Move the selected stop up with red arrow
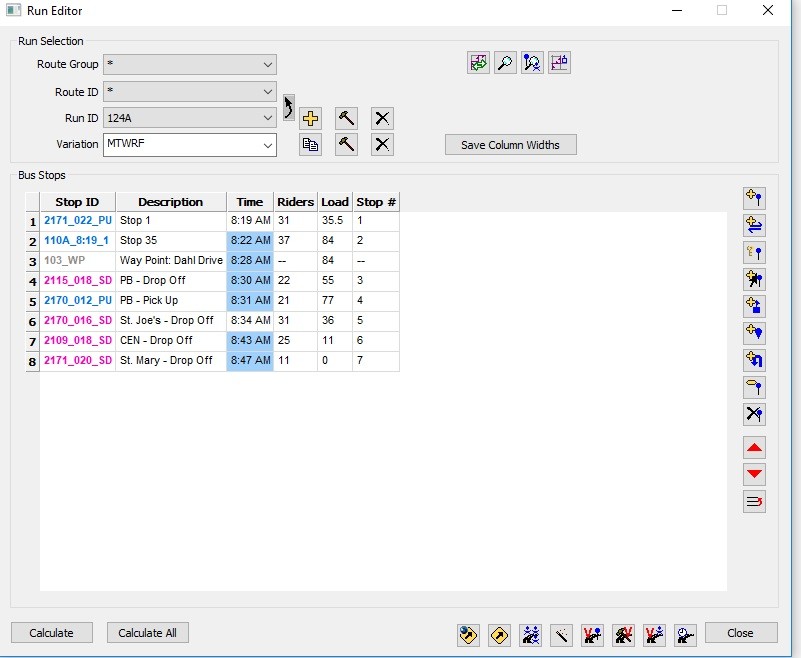801x658 pixels. point(755,448)
